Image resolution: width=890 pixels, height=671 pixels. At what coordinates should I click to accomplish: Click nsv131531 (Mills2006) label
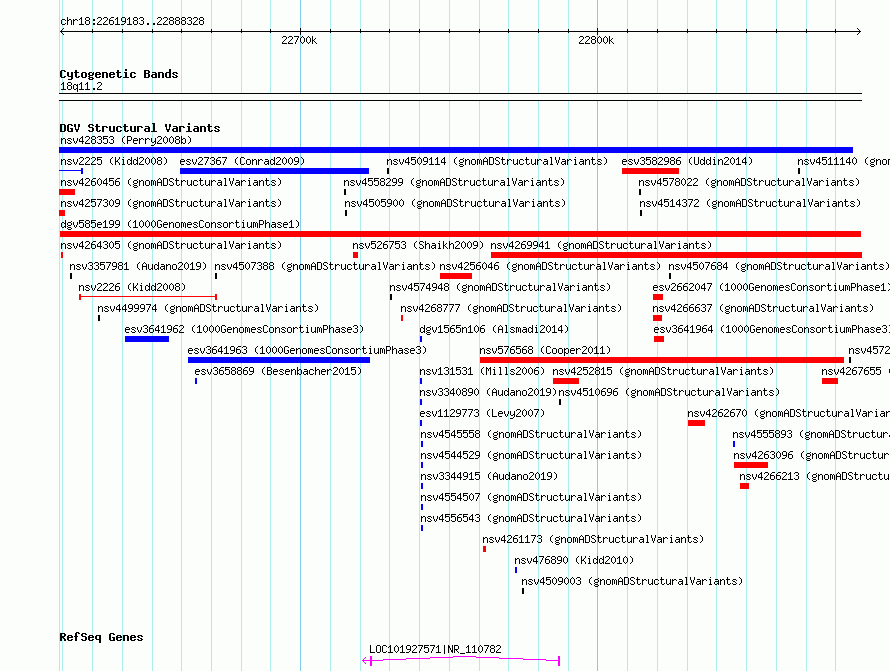pos(482,371)
